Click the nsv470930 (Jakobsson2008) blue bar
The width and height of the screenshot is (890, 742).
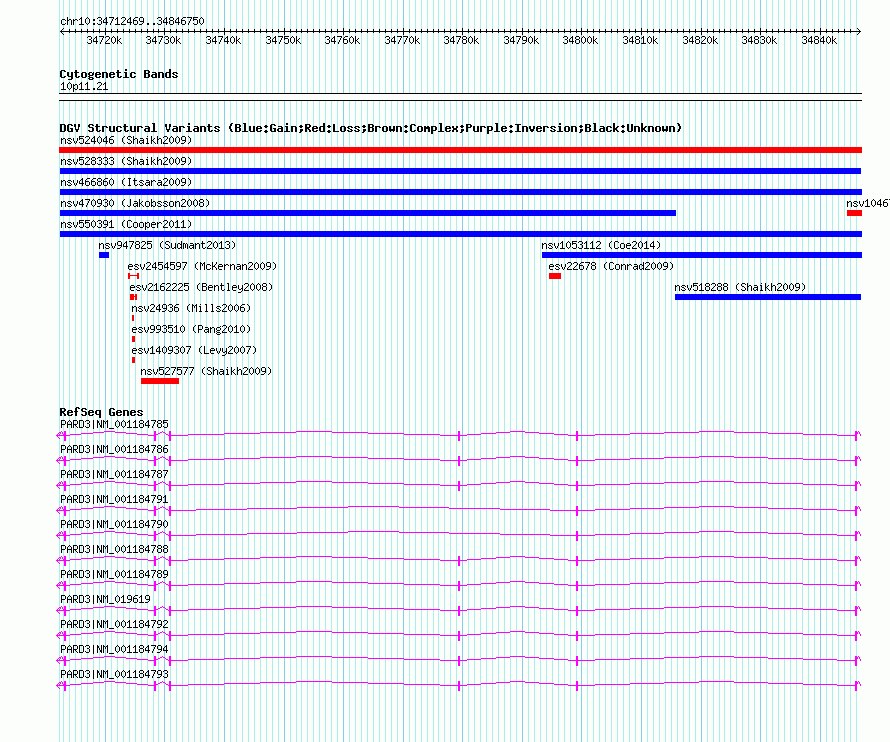click(x=368, y=213)
